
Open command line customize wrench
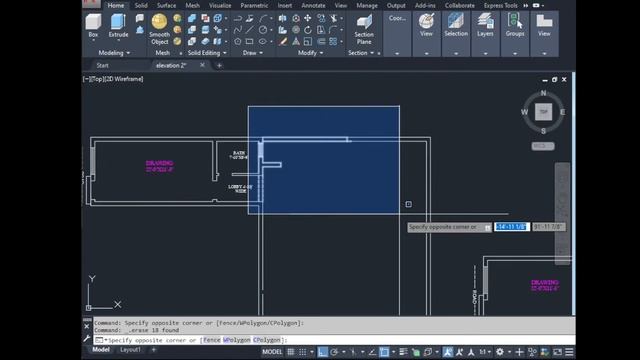pos(87,338)
